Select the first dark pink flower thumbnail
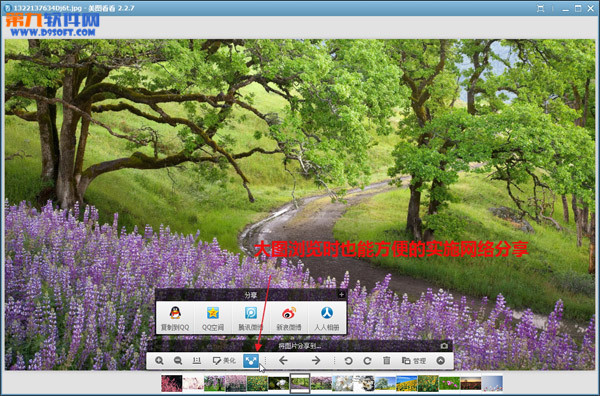600x396 pixels. coord(171,383)
